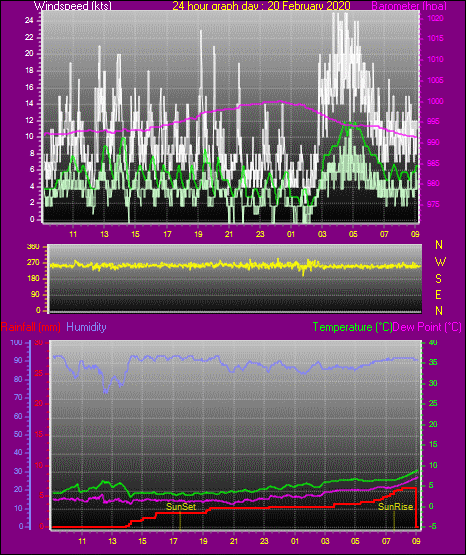The image size is (466, 555).
Task: Click the 15 rainfall axis value in red
Action: click(x=39, y=434)
